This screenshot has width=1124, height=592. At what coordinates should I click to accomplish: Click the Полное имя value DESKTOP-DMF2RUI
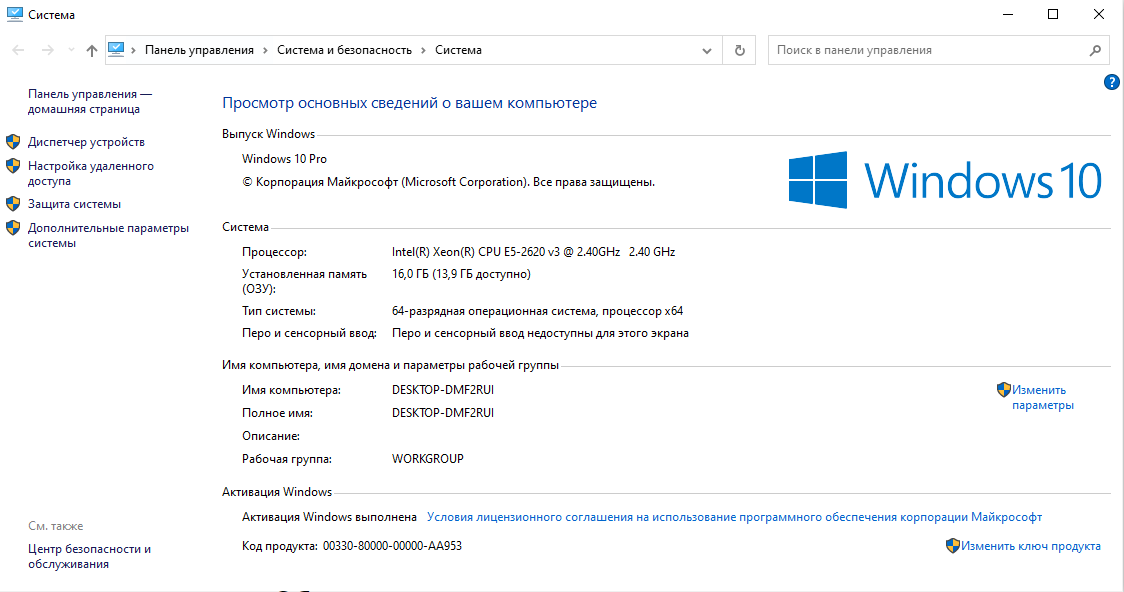click(443, 413)
